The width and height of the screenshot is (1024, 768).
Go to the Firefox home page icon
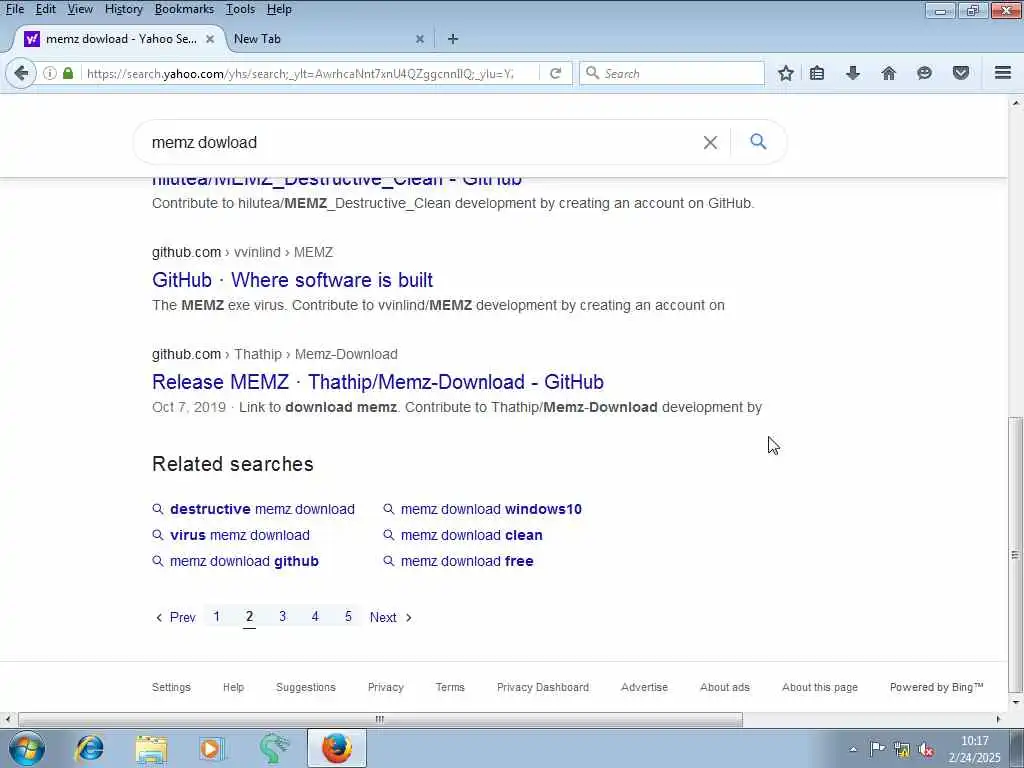888,73
